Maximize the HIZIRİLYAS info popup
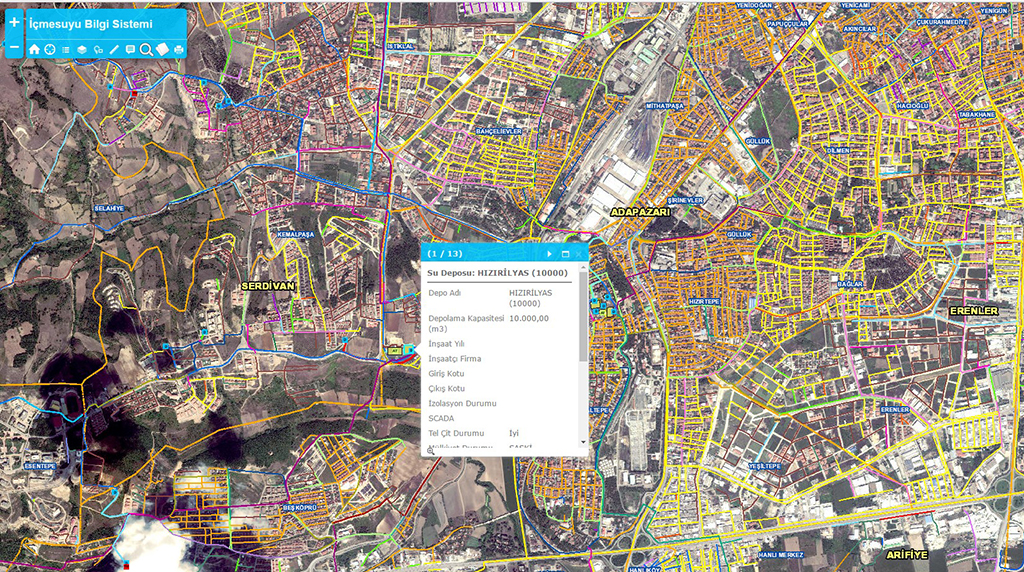Image resolution: width=1024 pixels, height=572 pixels. click(565, 254)
